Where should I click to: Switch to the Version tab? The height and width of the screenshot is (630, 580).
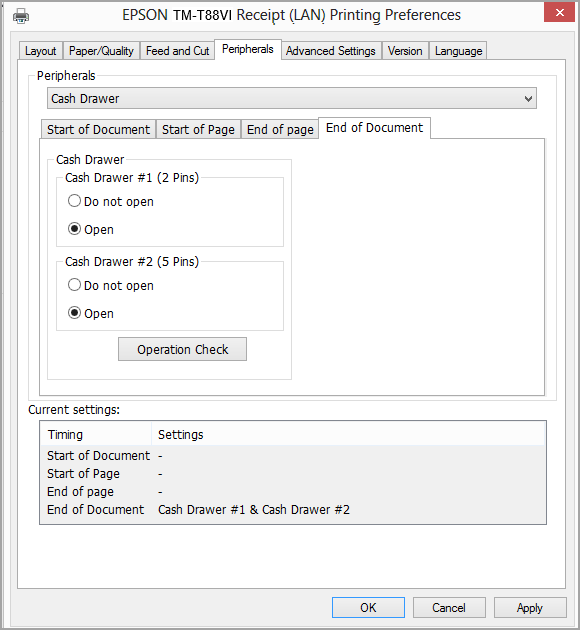[405, 51]
